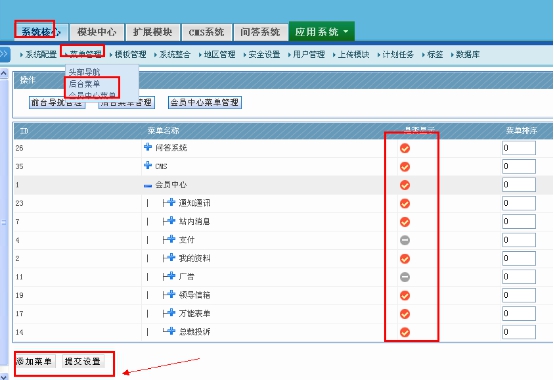The height and width of the screenshot is (380, 554).
Task: Click the sort order field for 问答系统
Action: coord(518,148)
